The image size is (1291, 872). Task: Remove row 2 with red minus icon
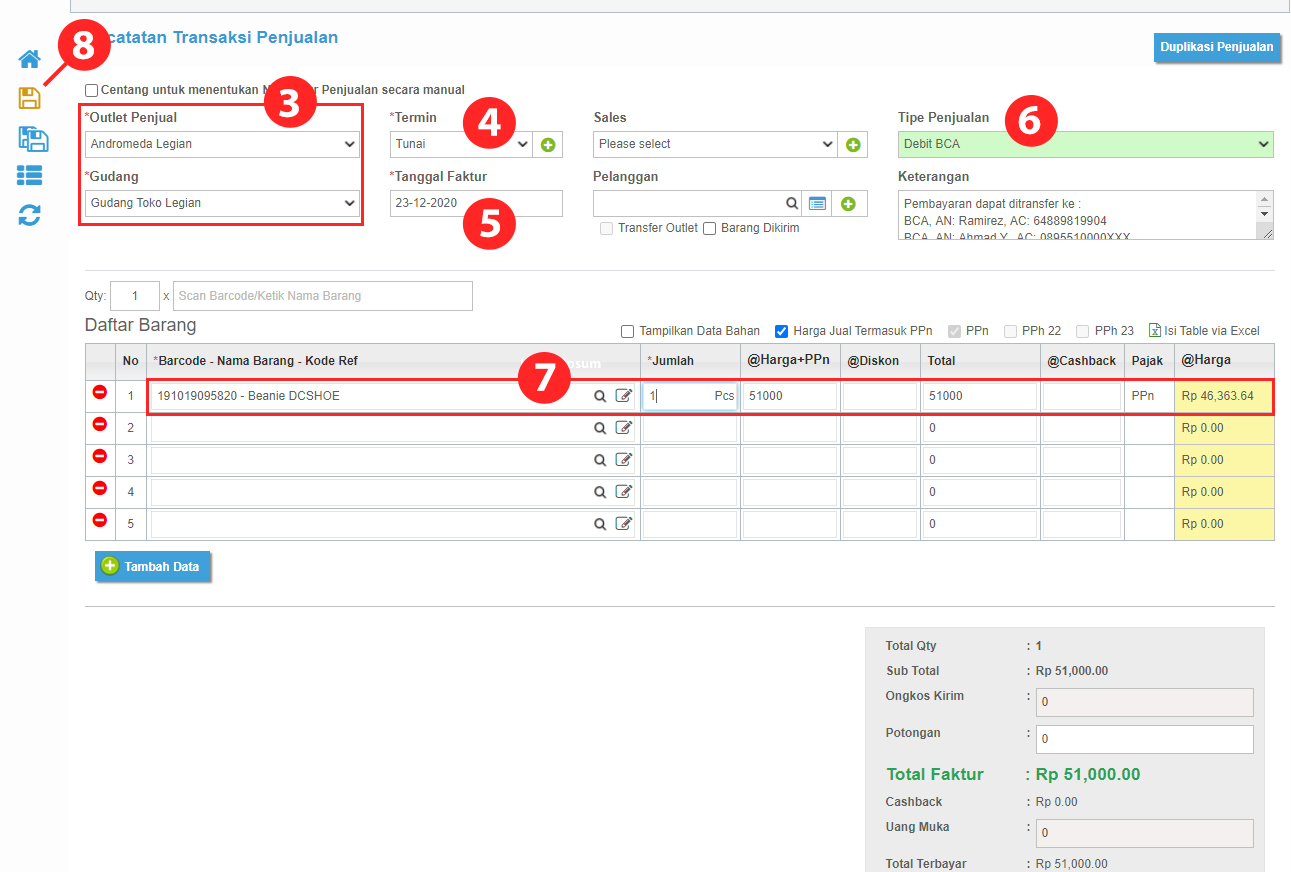click(x=100, y=425)
